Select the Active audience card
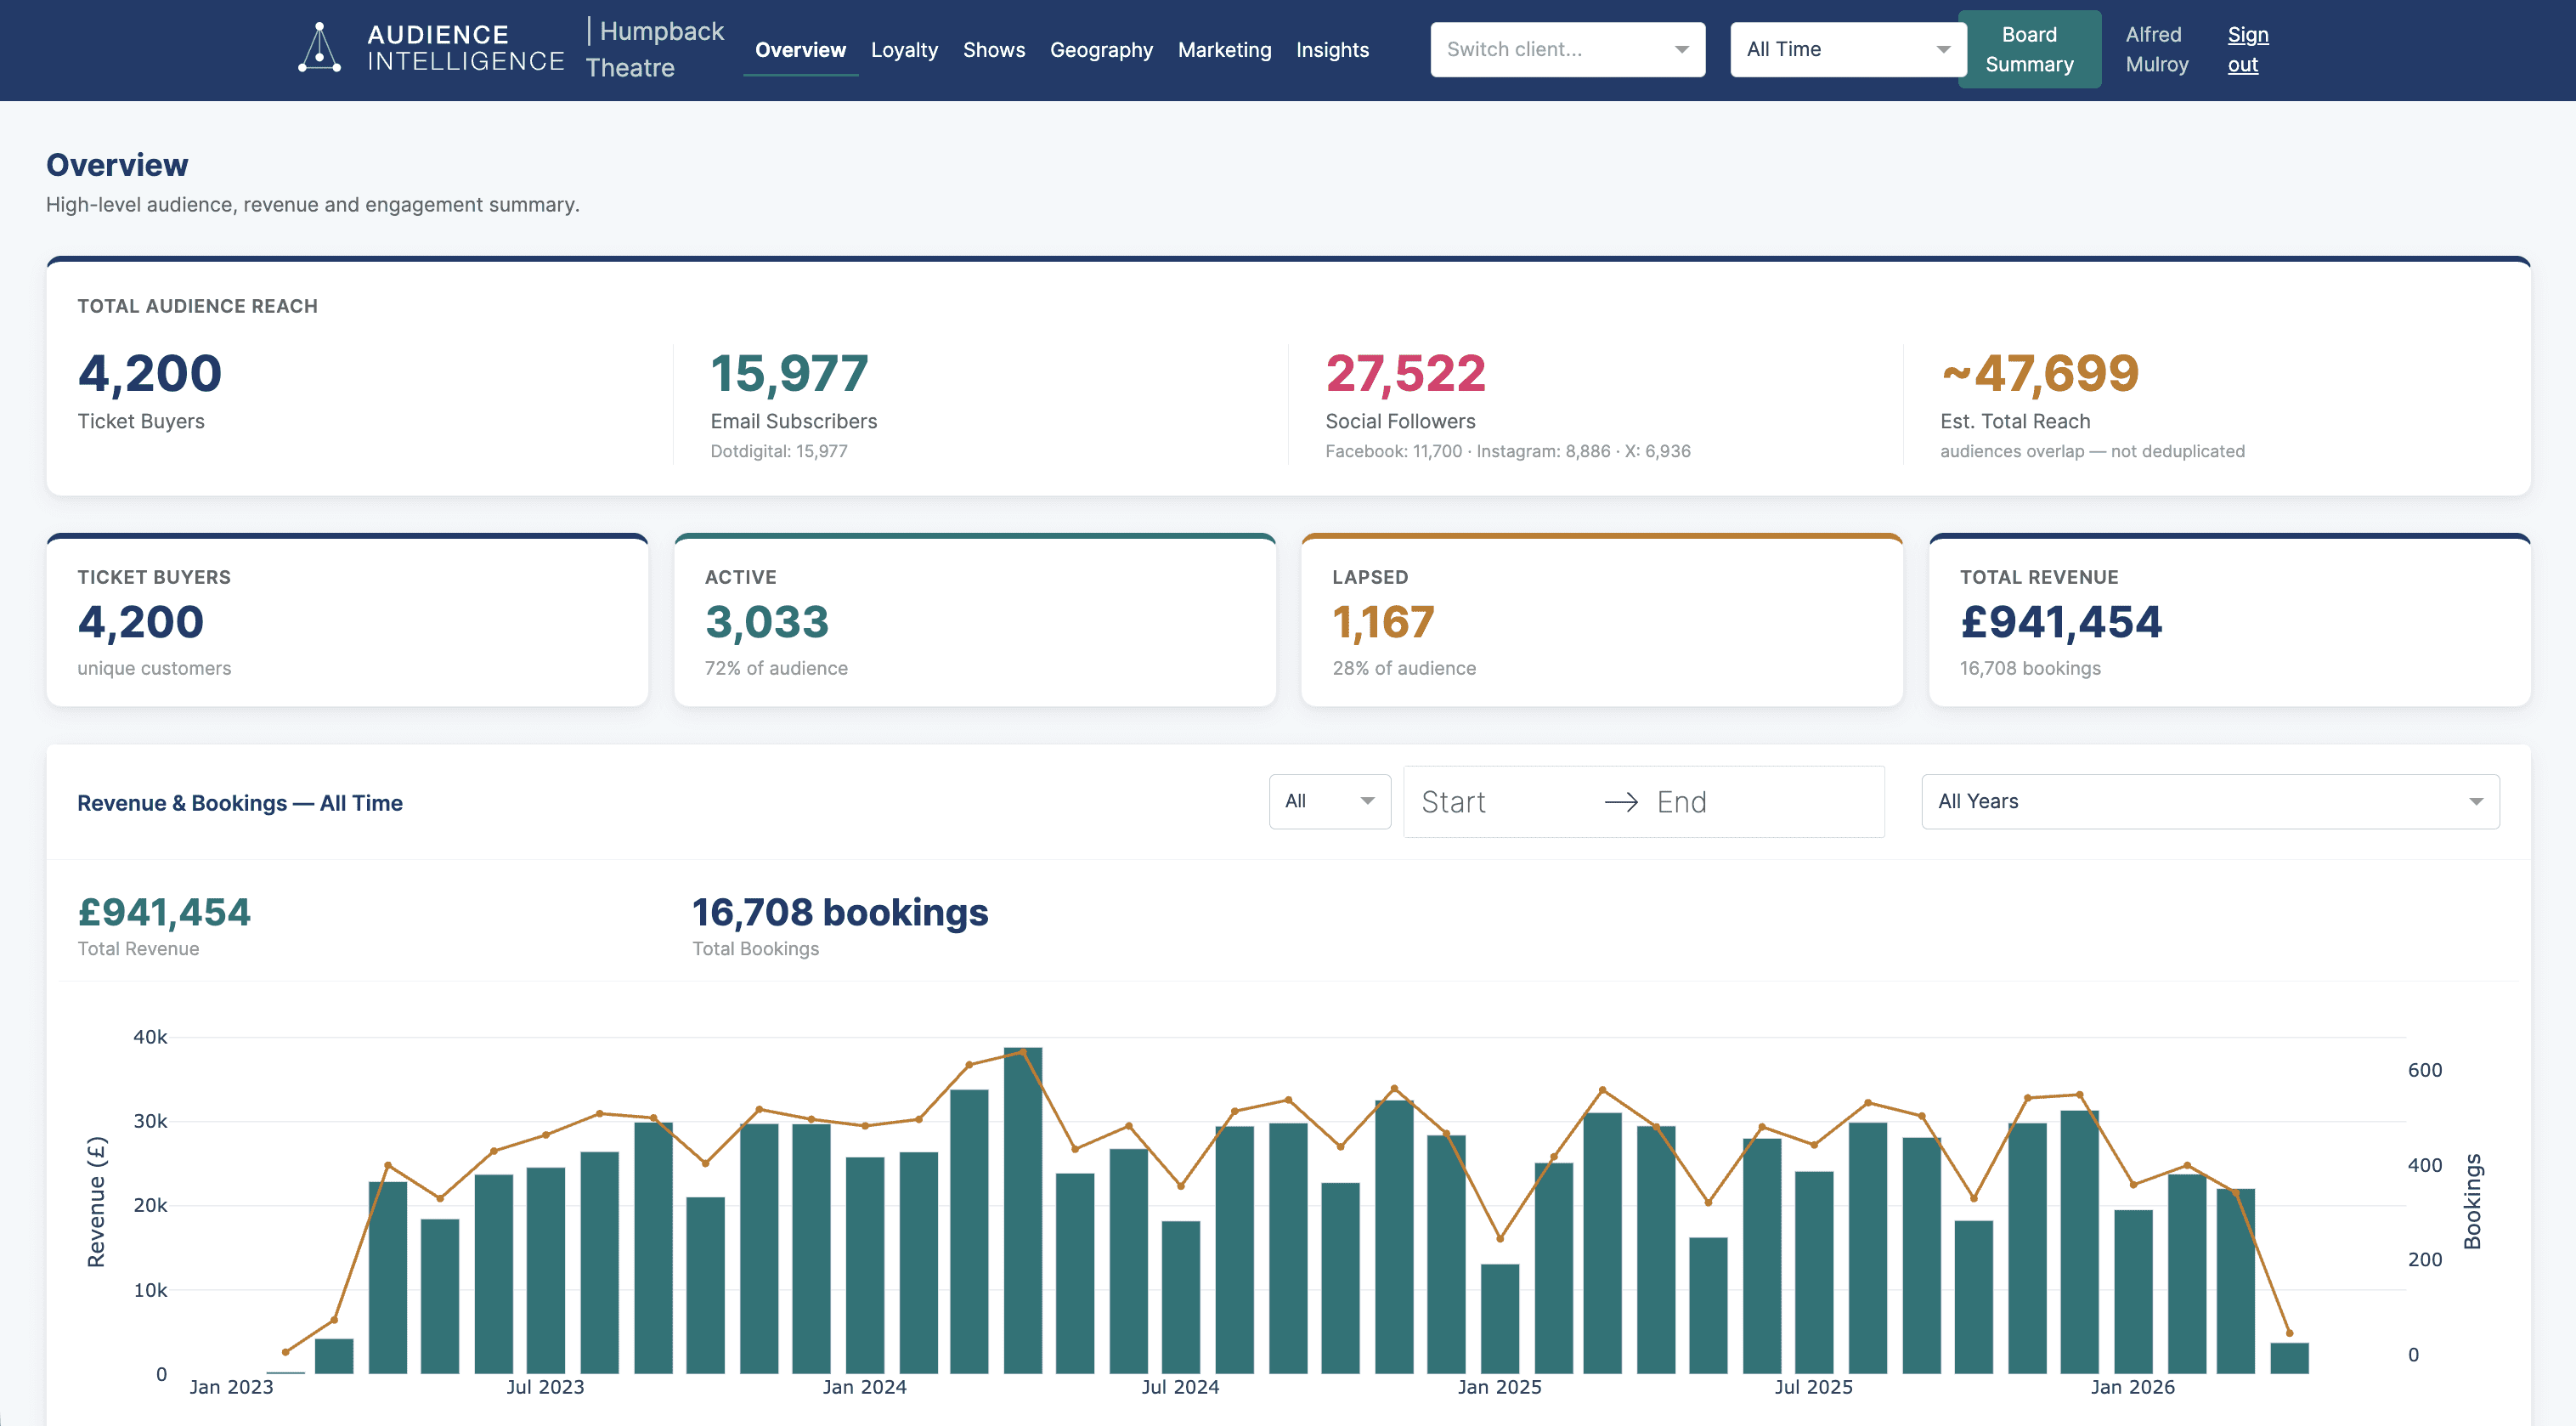The width and height of the screenshot is (2576, 1426). pyautogui.click(x=975, y=620)
